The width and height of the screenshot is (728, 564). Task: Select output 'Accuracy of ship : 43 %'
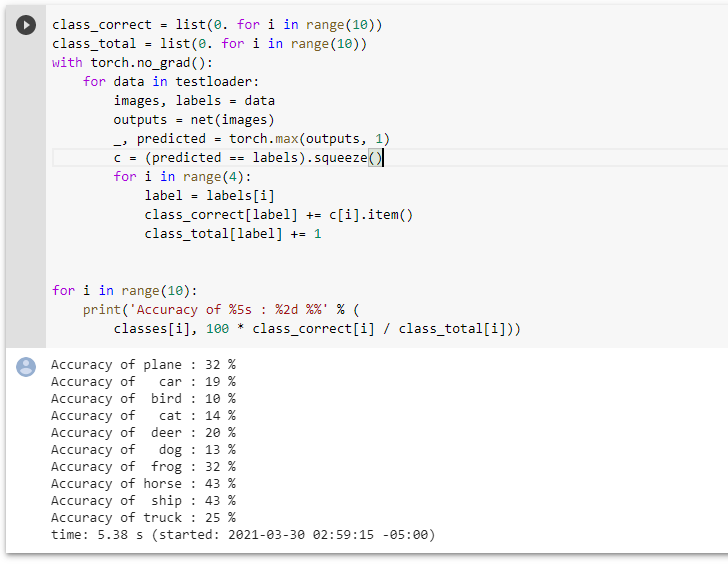tap(143, 501)
